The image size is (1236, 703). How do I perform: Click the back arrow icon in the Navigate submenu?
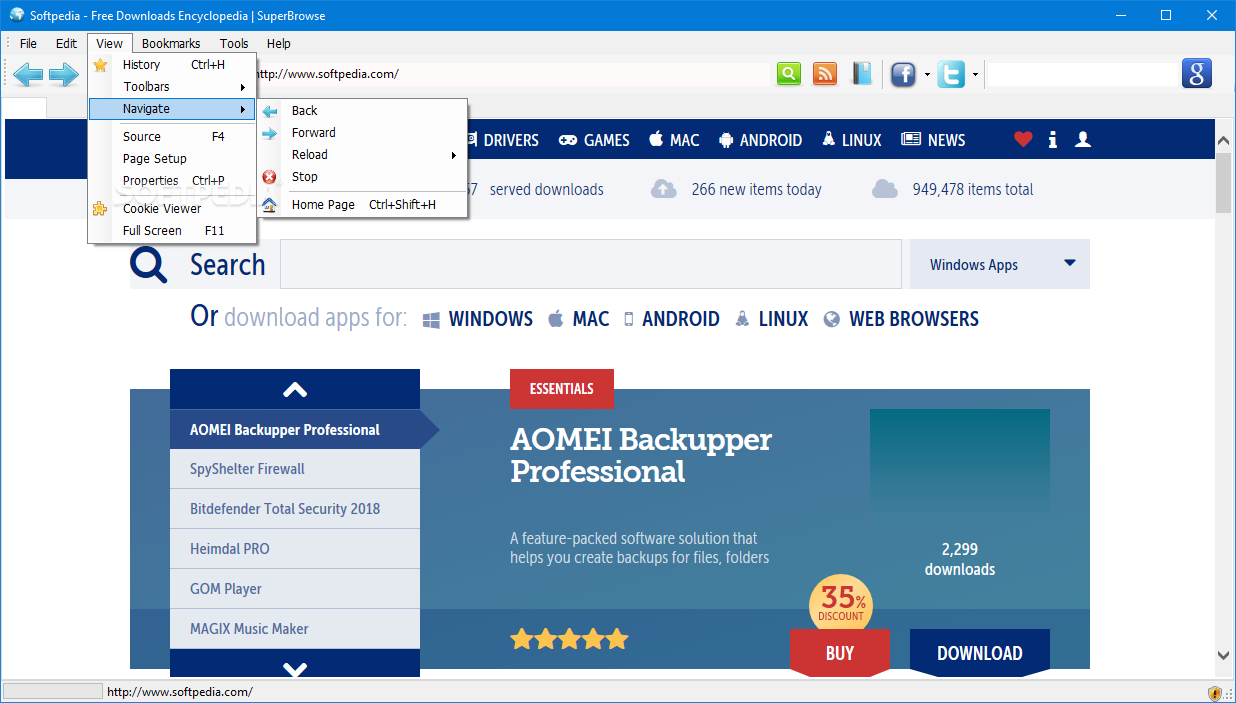270,111
